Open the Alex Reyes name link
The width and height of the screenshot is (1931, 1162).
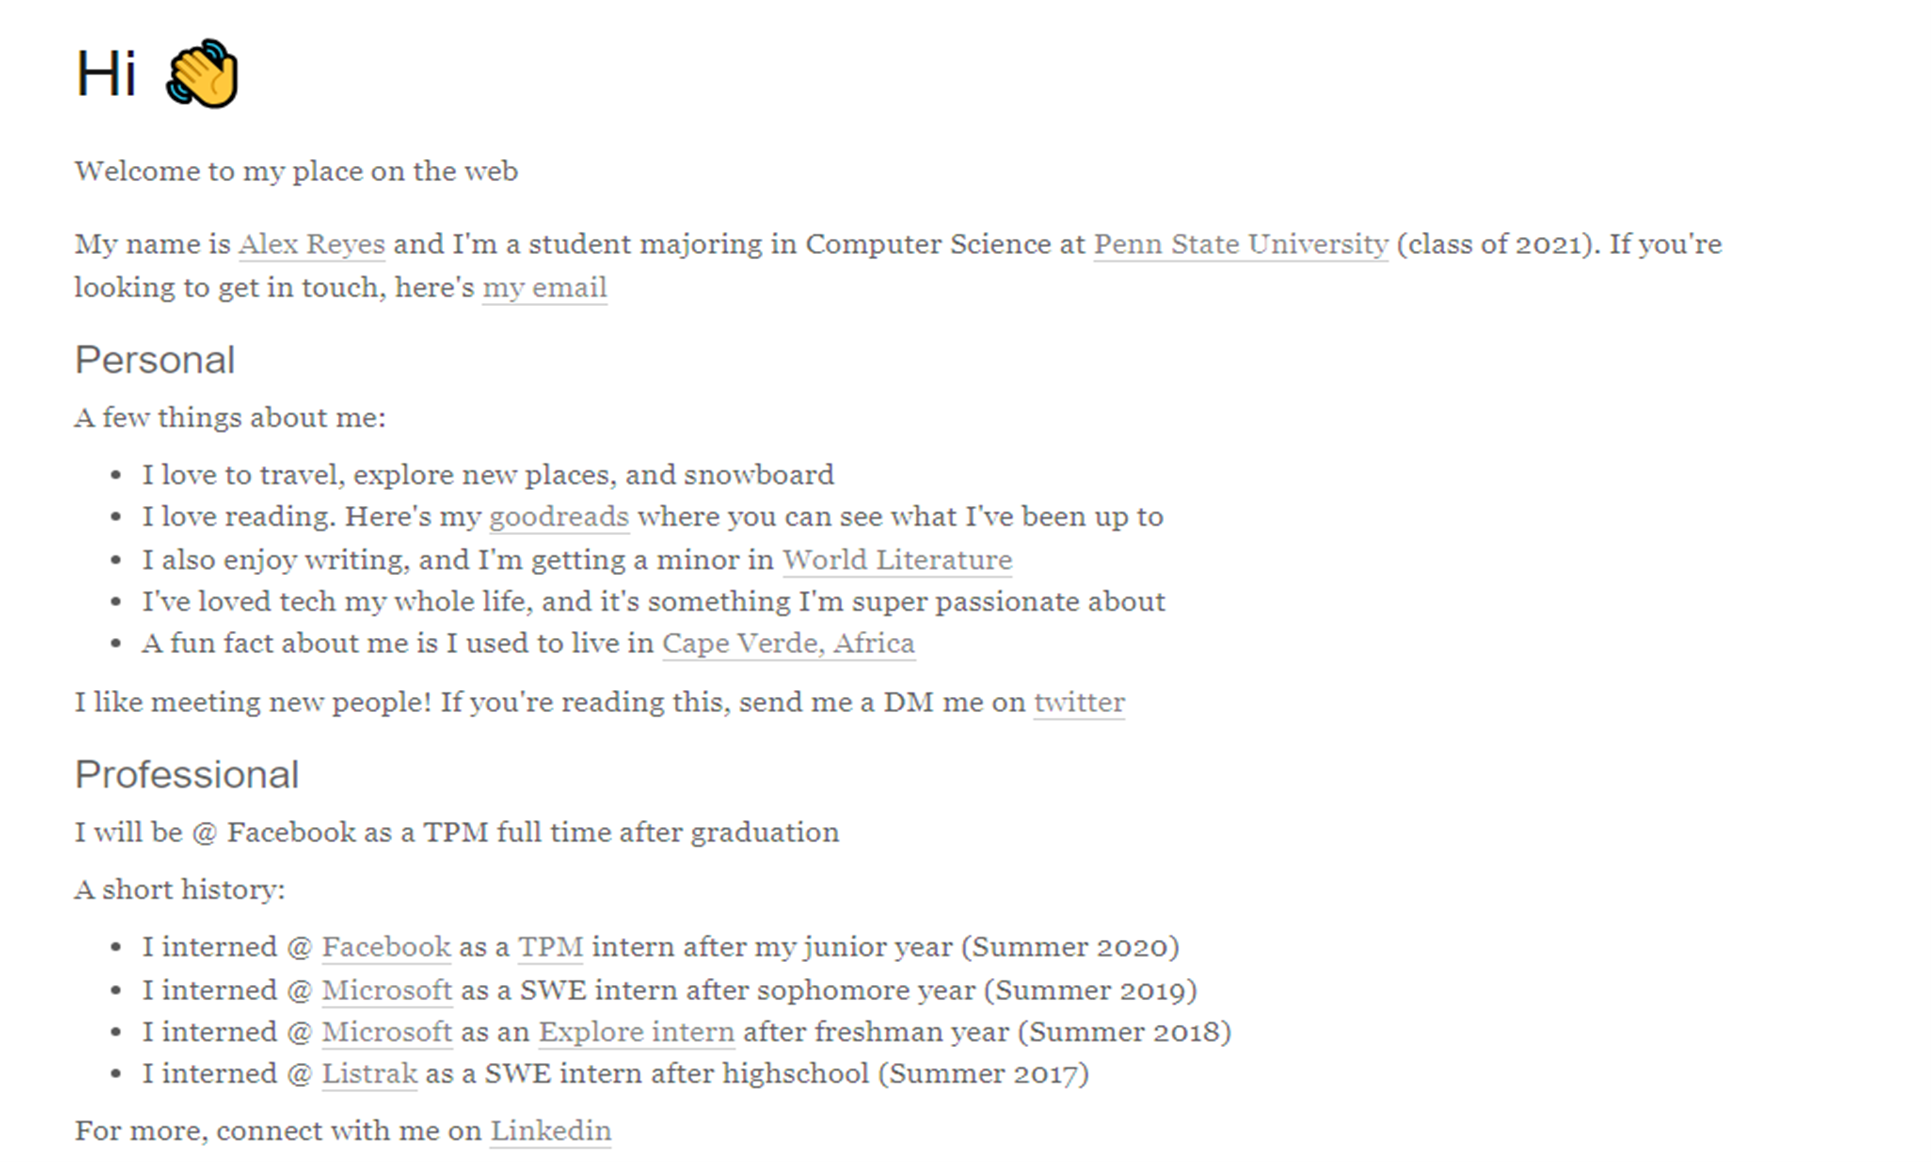coord(311,244)
